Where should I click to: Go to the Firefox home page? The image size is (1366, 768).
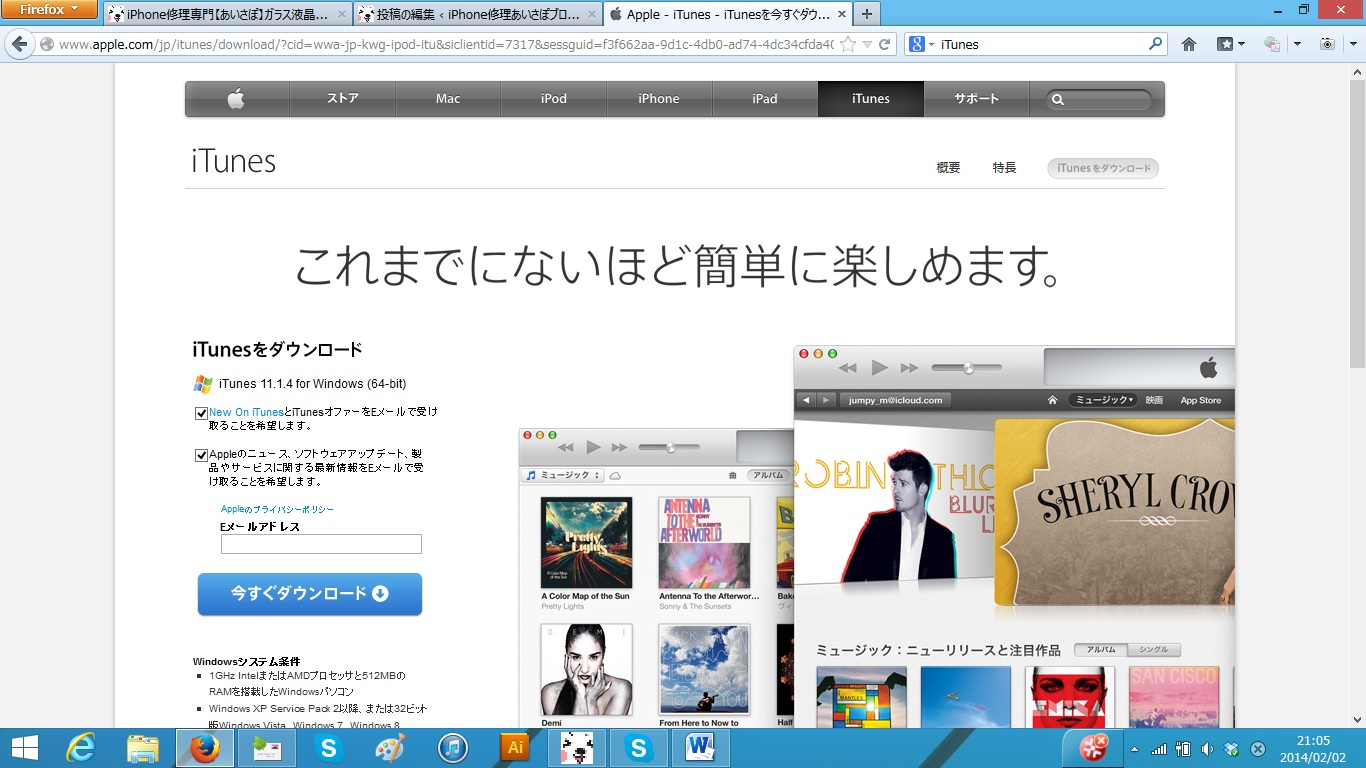tap(1189, 44)
